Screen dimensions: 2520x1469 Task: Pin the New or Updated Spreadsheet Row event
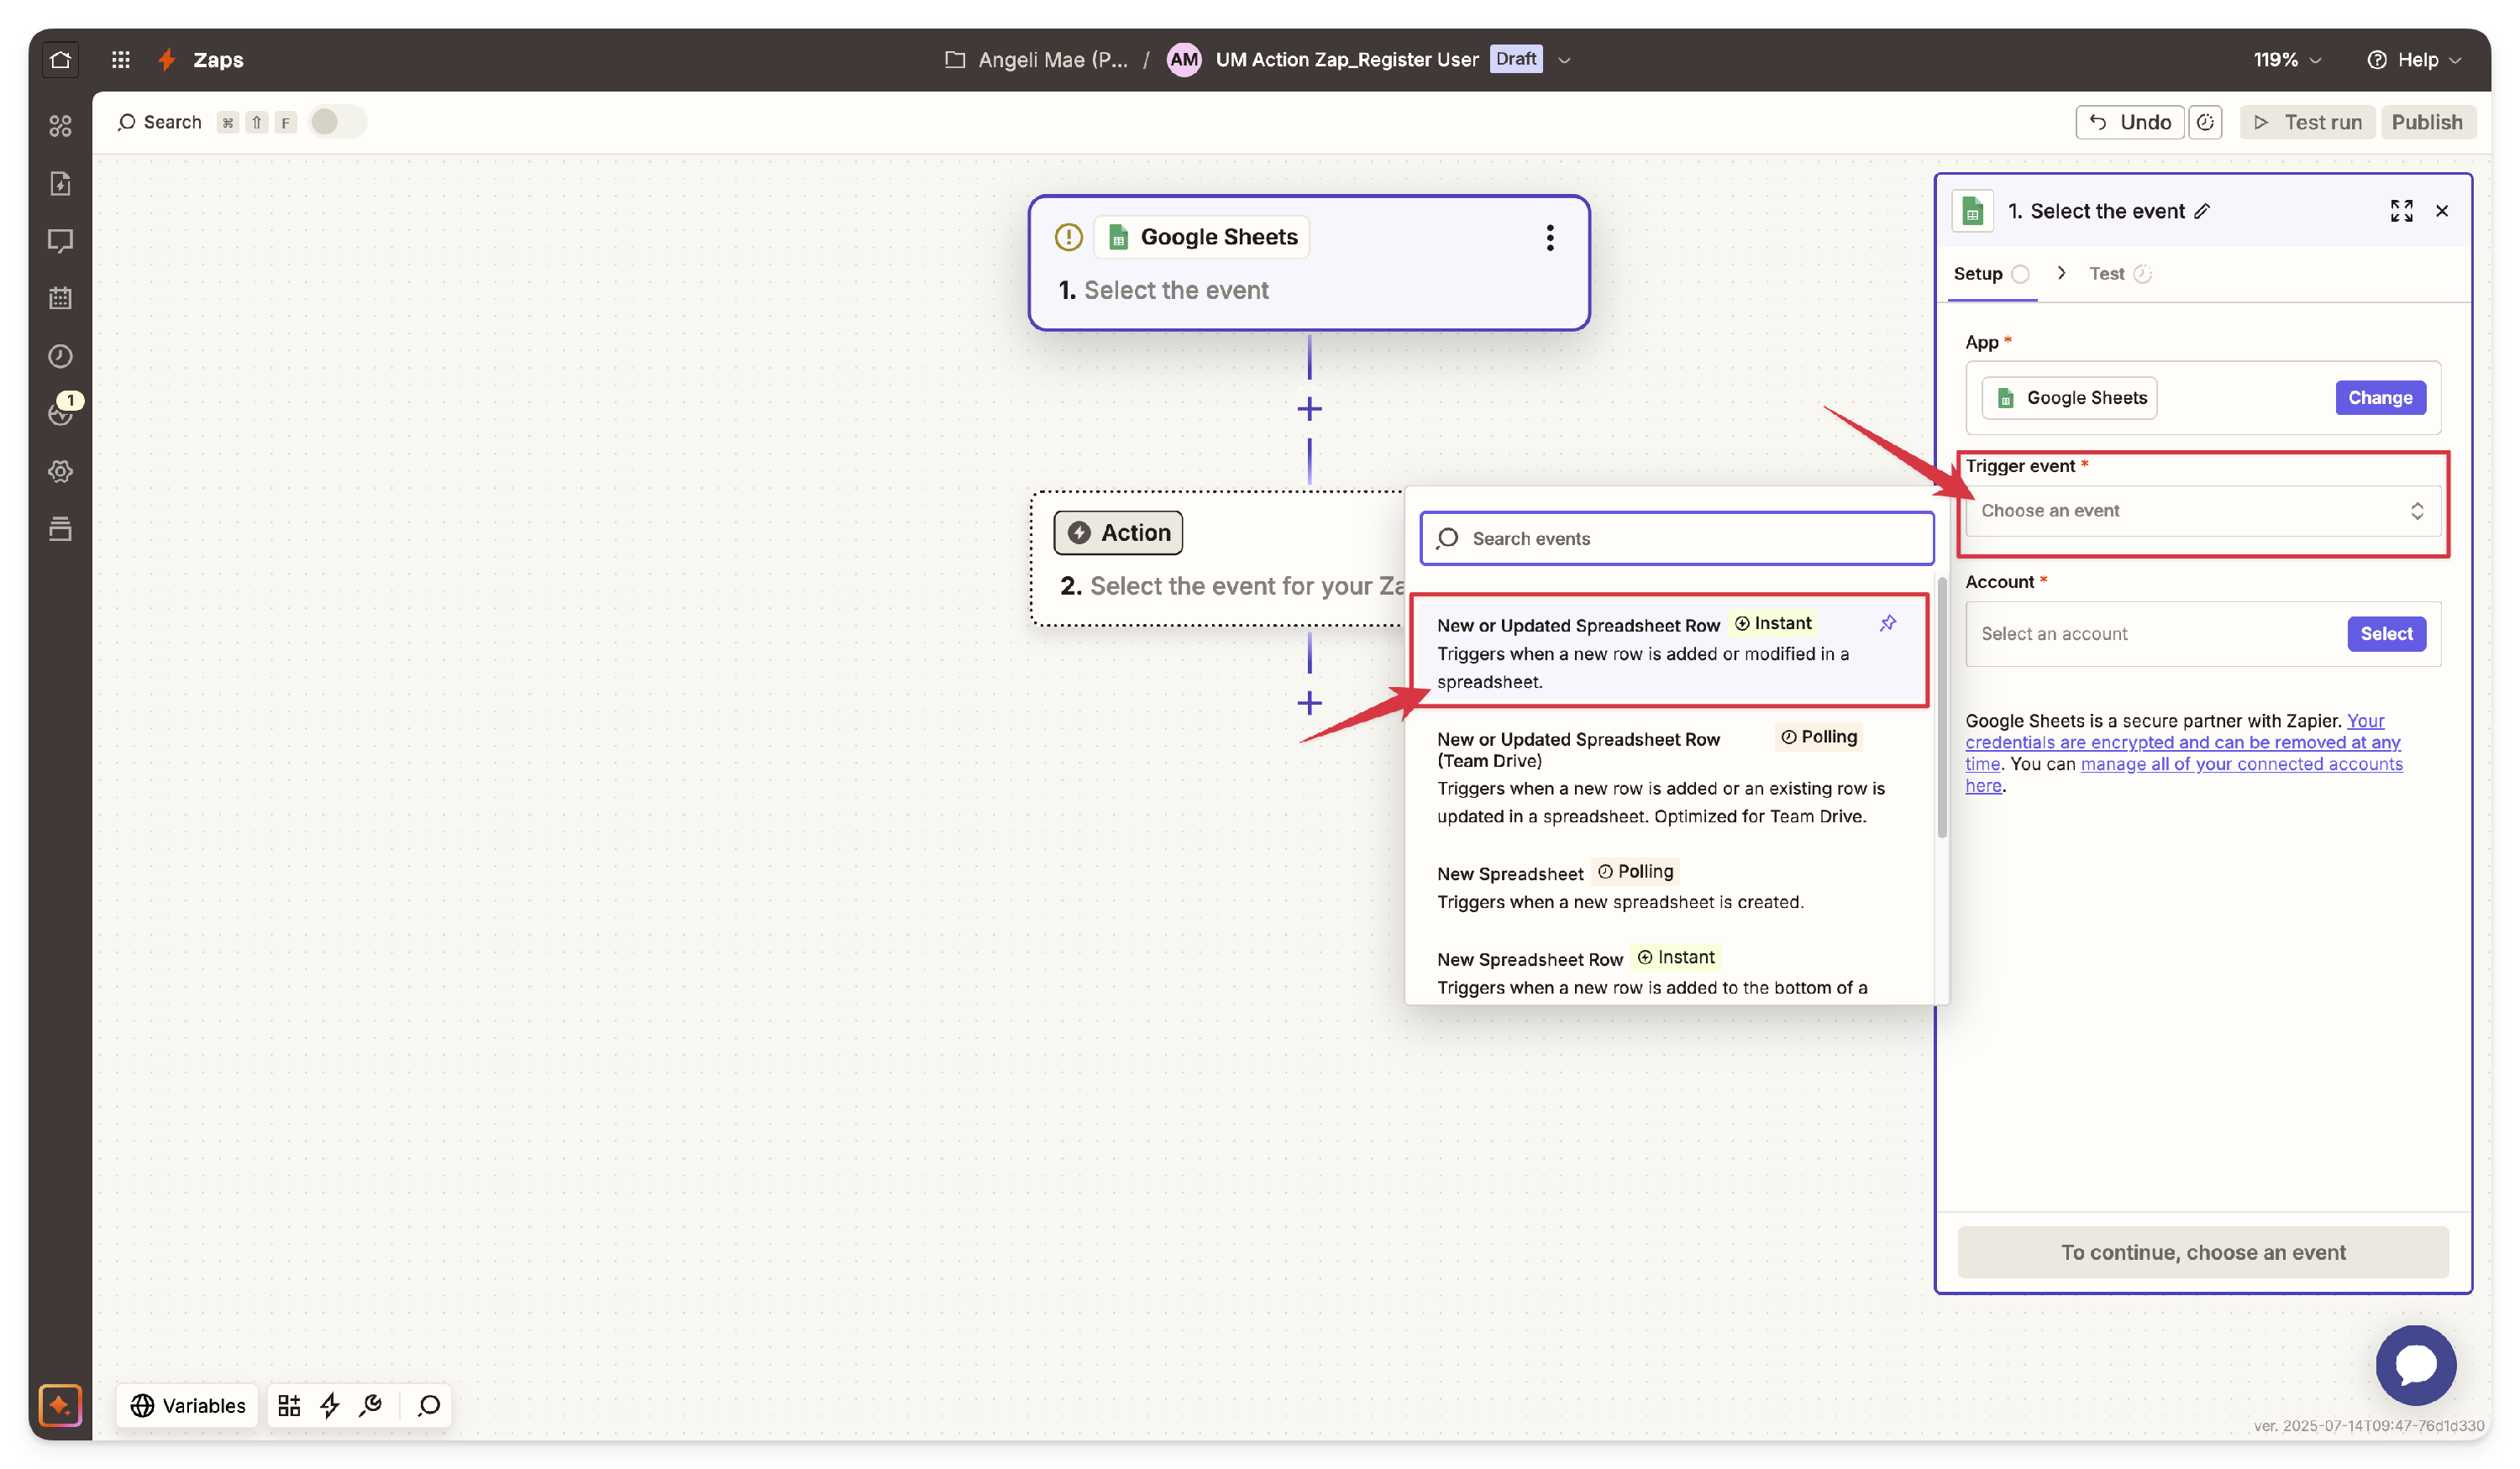pyautogui.click(x=1887, y=623)
